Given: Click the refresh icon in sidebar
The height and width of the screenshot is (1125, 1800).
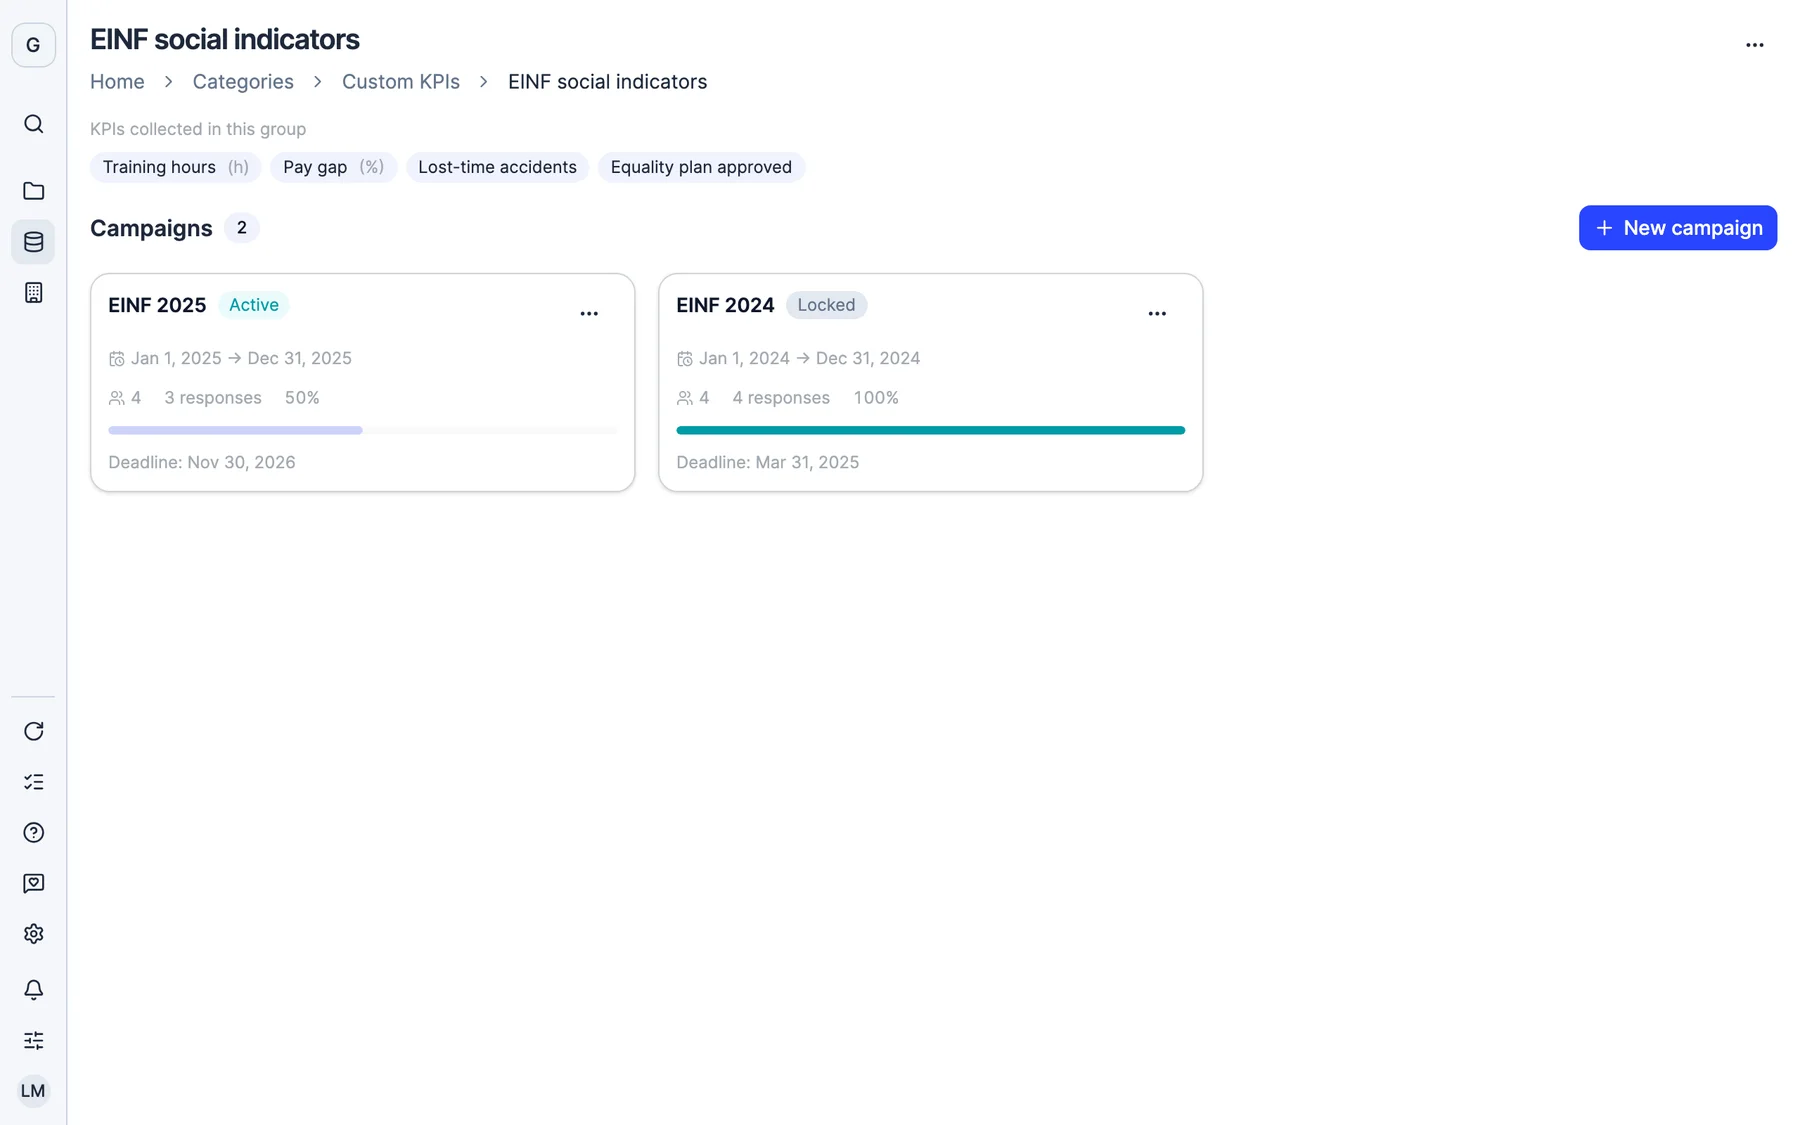Looking at the screenshot, I should 33,731.
